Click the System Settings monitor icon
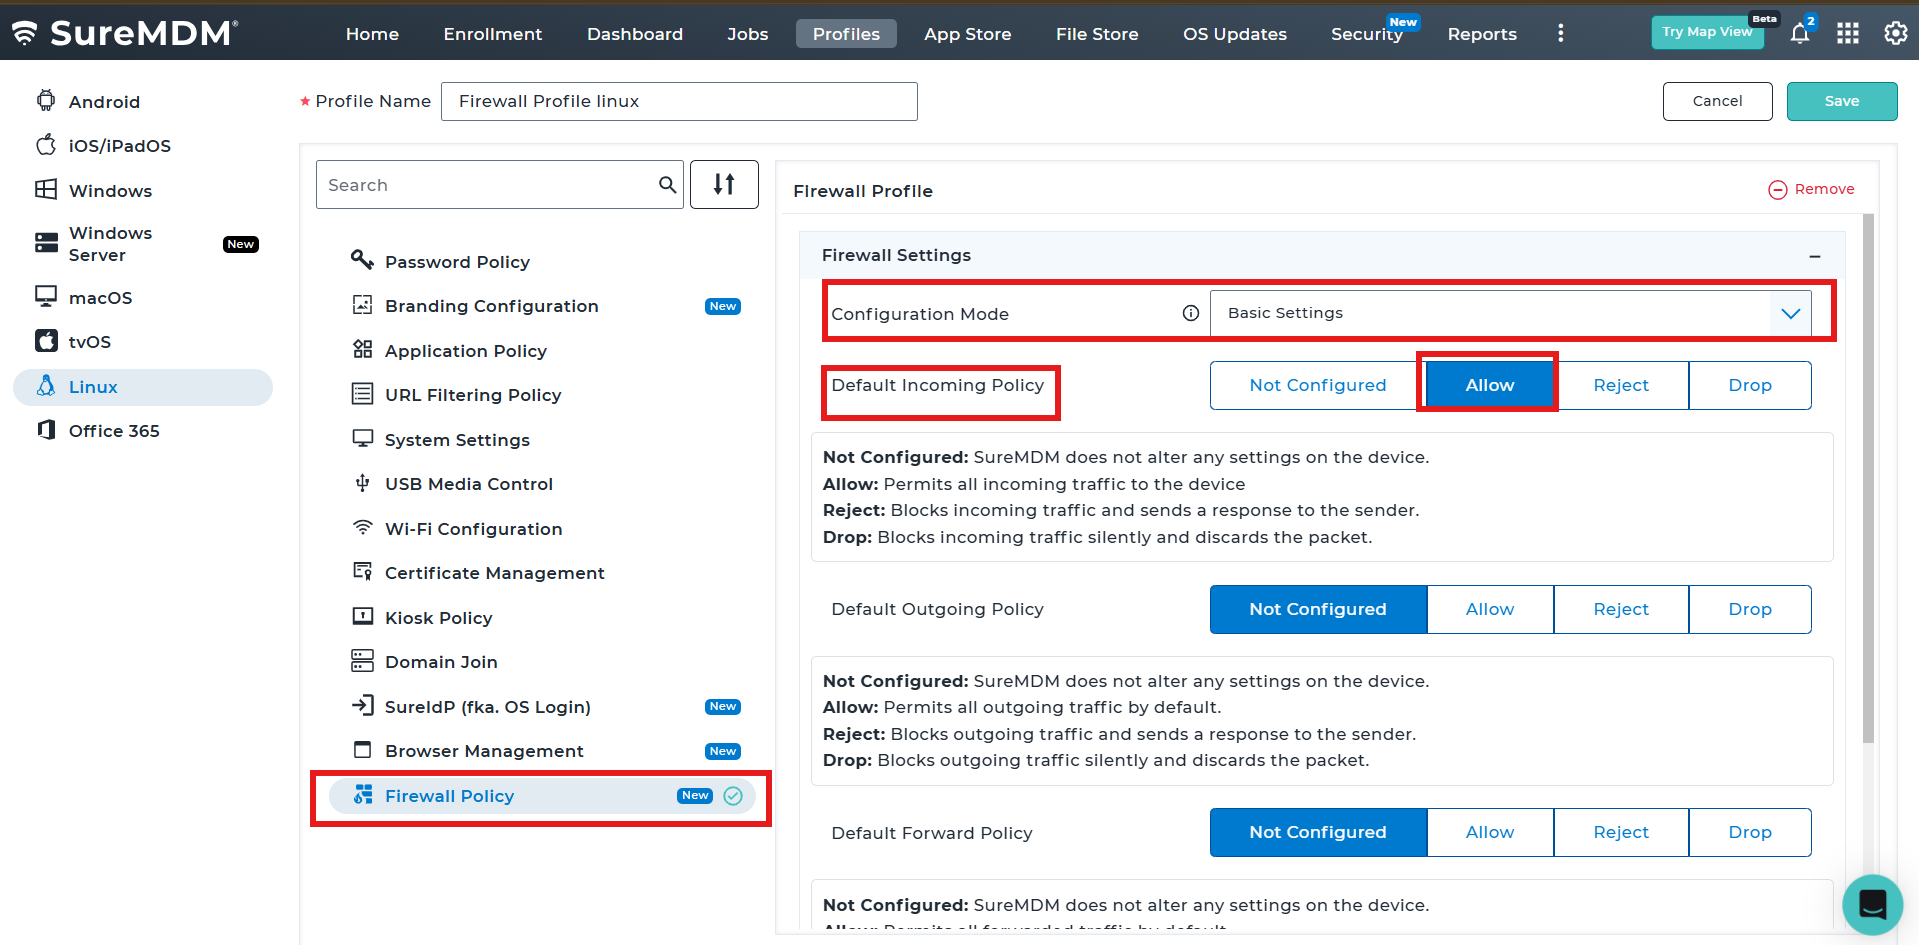This screenshot has width=1919, height=945. tap(362, 438)
